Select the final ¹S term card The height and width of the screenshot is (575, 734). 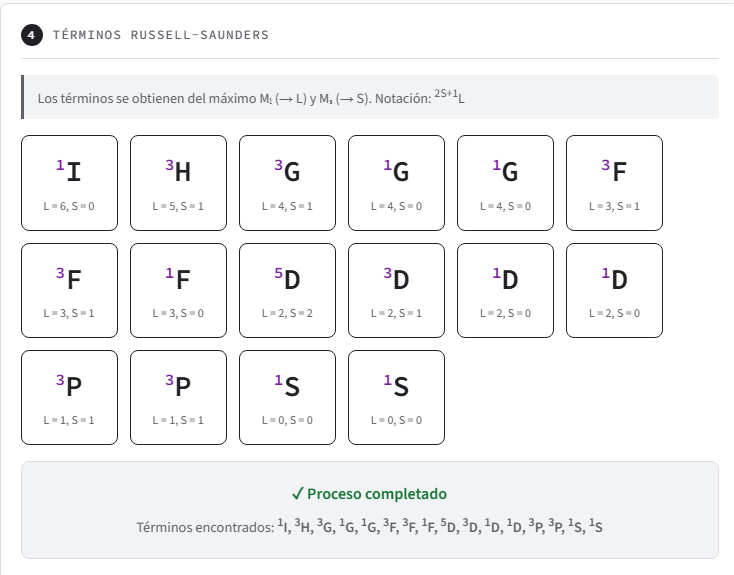(x=396, y=398)
